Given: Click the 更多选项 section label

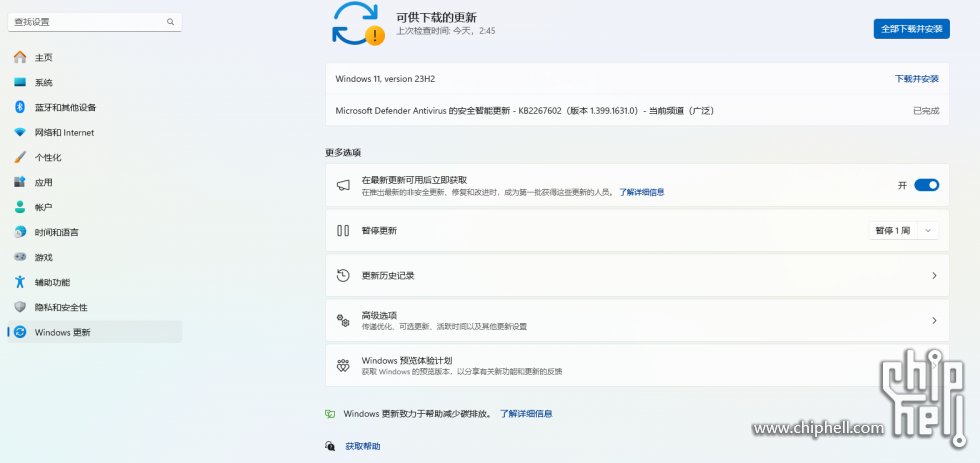Looking at the screenshot, I should [x=343, y=152].
